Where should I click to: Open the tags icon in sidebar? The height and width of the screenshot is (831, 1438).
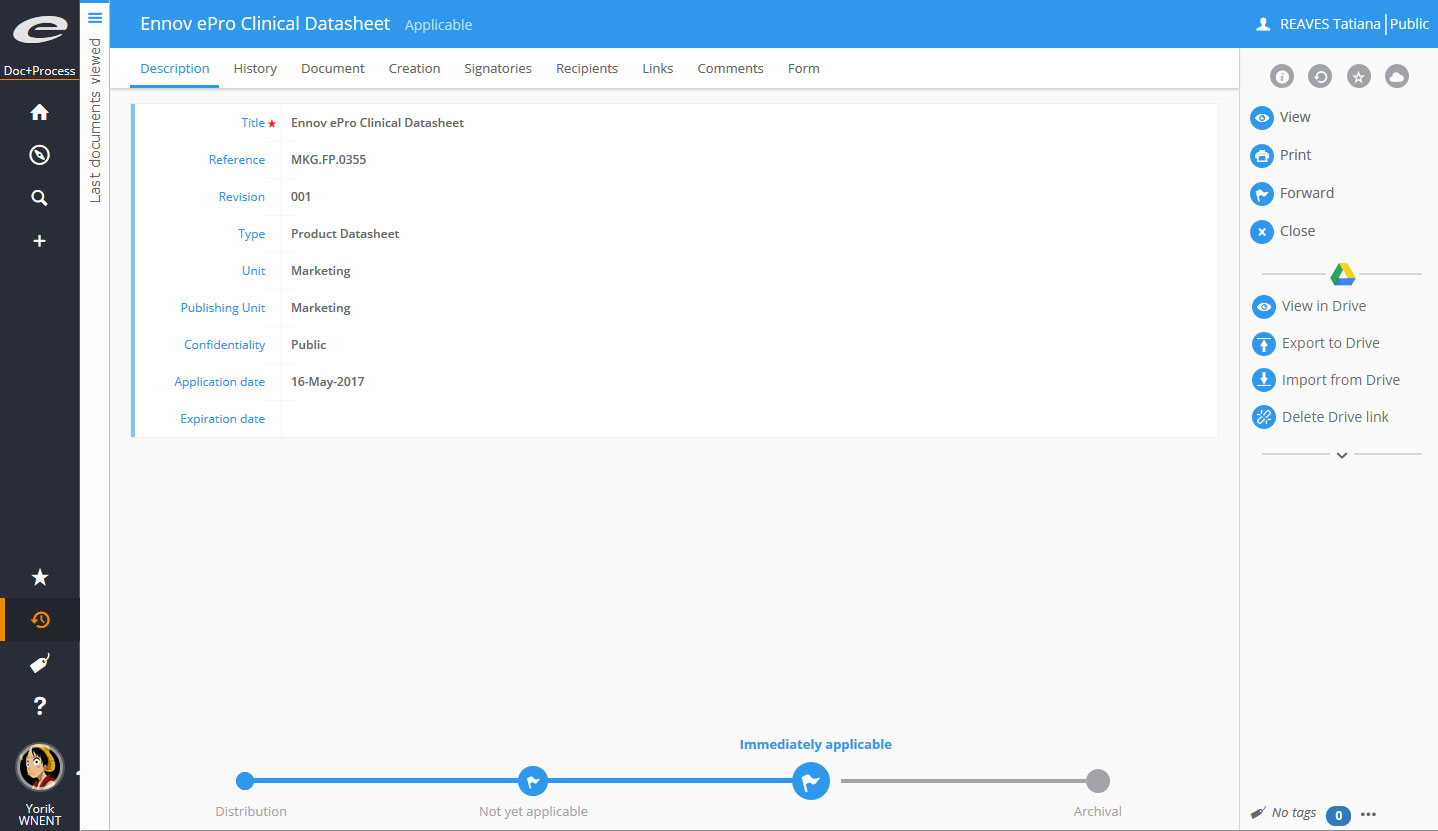click(40, 663)
